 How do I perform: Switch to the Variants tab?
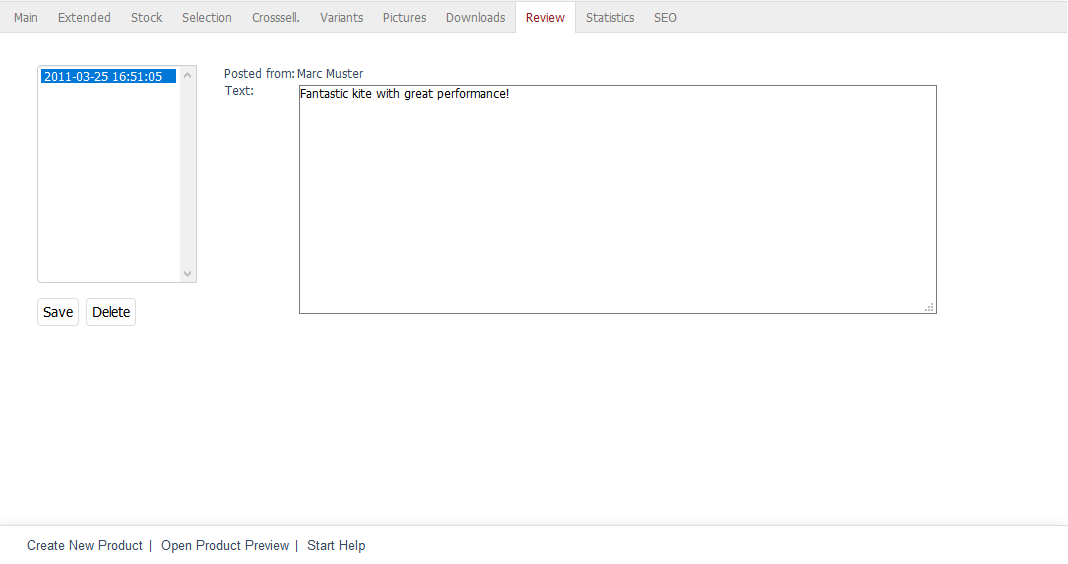click(x=341, y=18)
